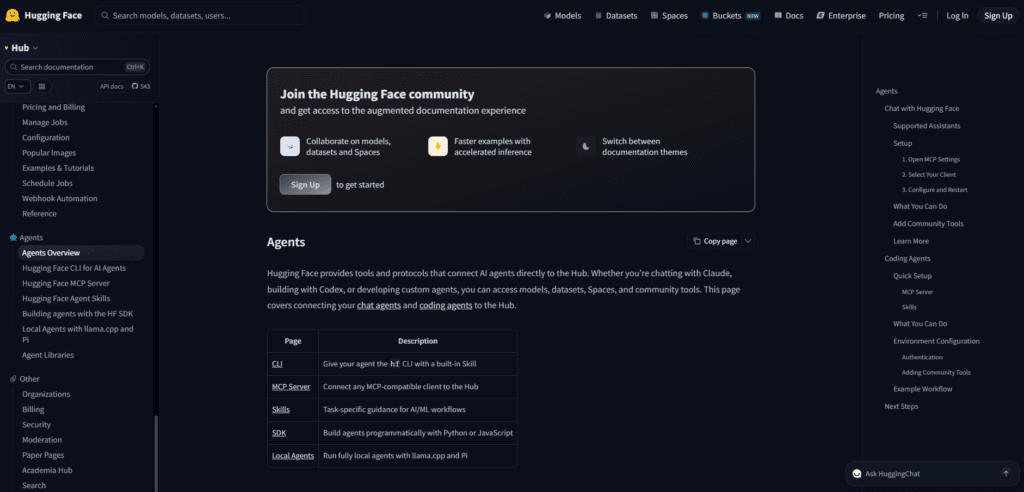This screenshot has height=492, width=1024.
Task: Open the SDK table link
Action: point(279,433)
